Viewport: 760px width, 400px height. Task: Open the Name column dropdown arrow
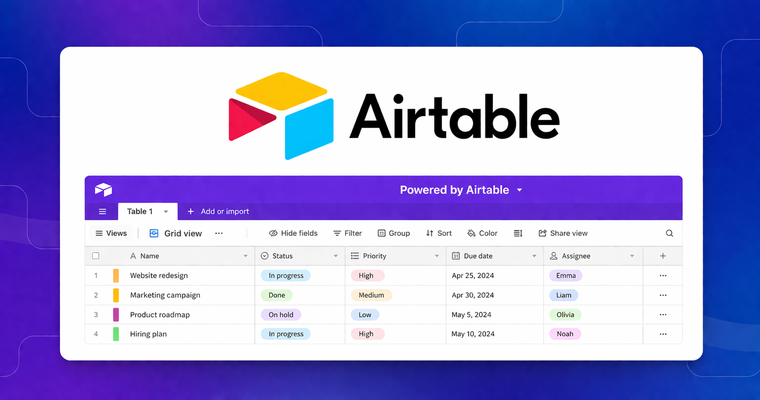[245, 256]
